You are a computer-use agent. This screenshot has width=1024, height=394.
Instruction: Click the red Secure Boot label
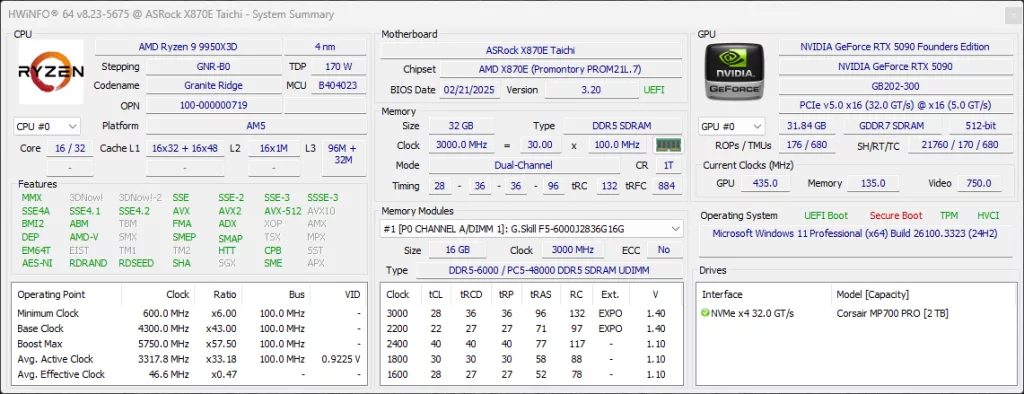point(895,216)
